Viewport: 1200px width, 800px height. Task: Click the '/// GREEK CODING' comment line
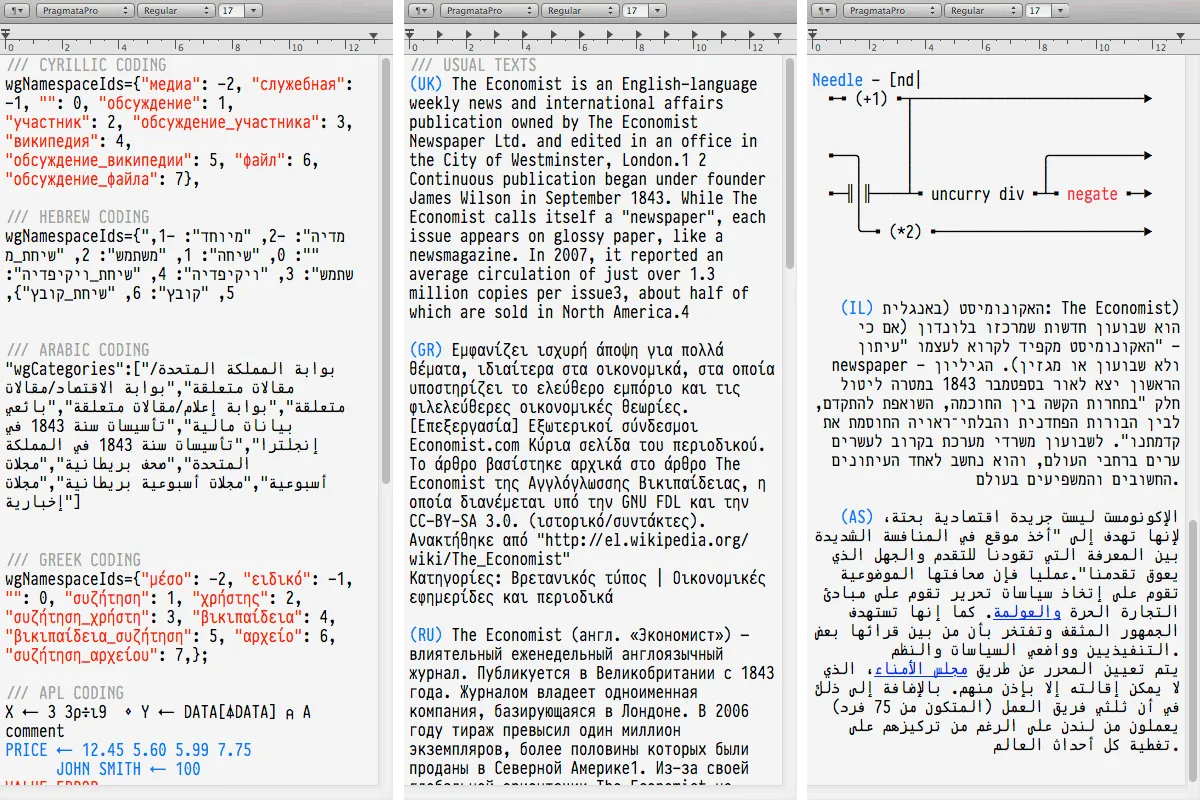click(x=74, y=560)
